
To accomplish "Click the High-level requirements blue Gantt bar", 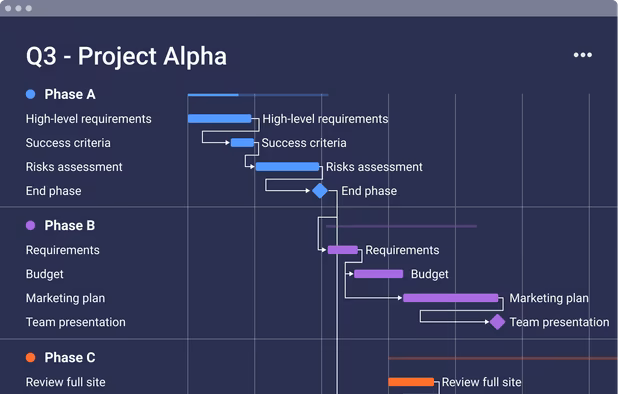I will pos(220,118).
